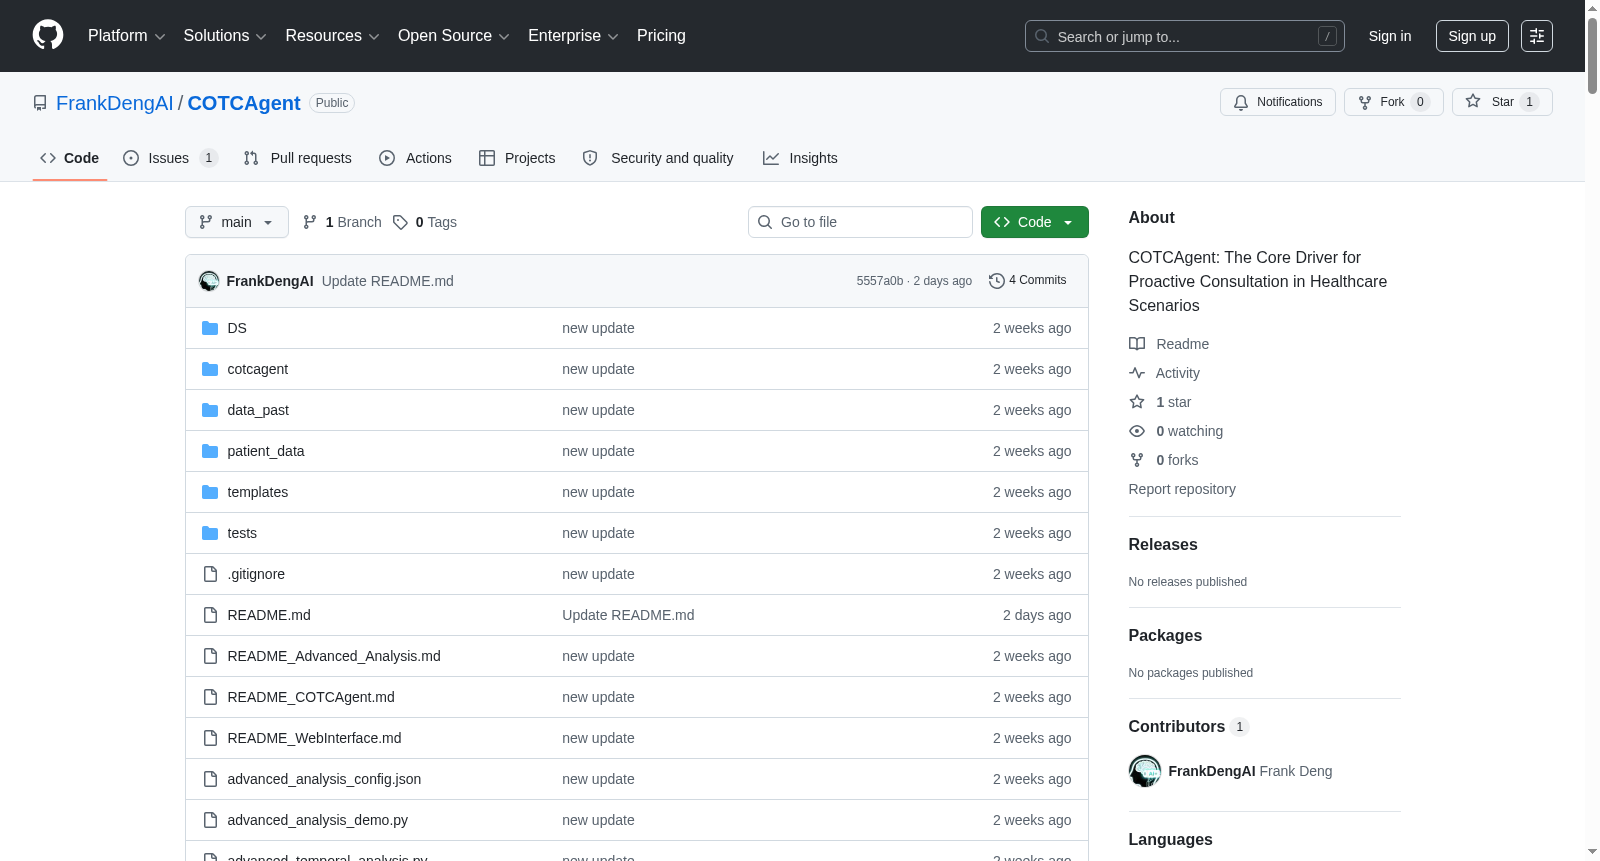
Task: Click the Go to file input
Action: click(860, 222)
